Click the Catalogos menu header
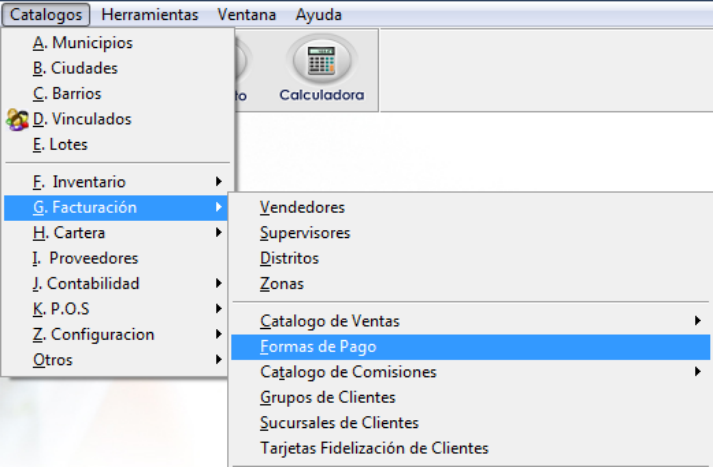This screenshot has width=713, height=467. pos(46,15)
